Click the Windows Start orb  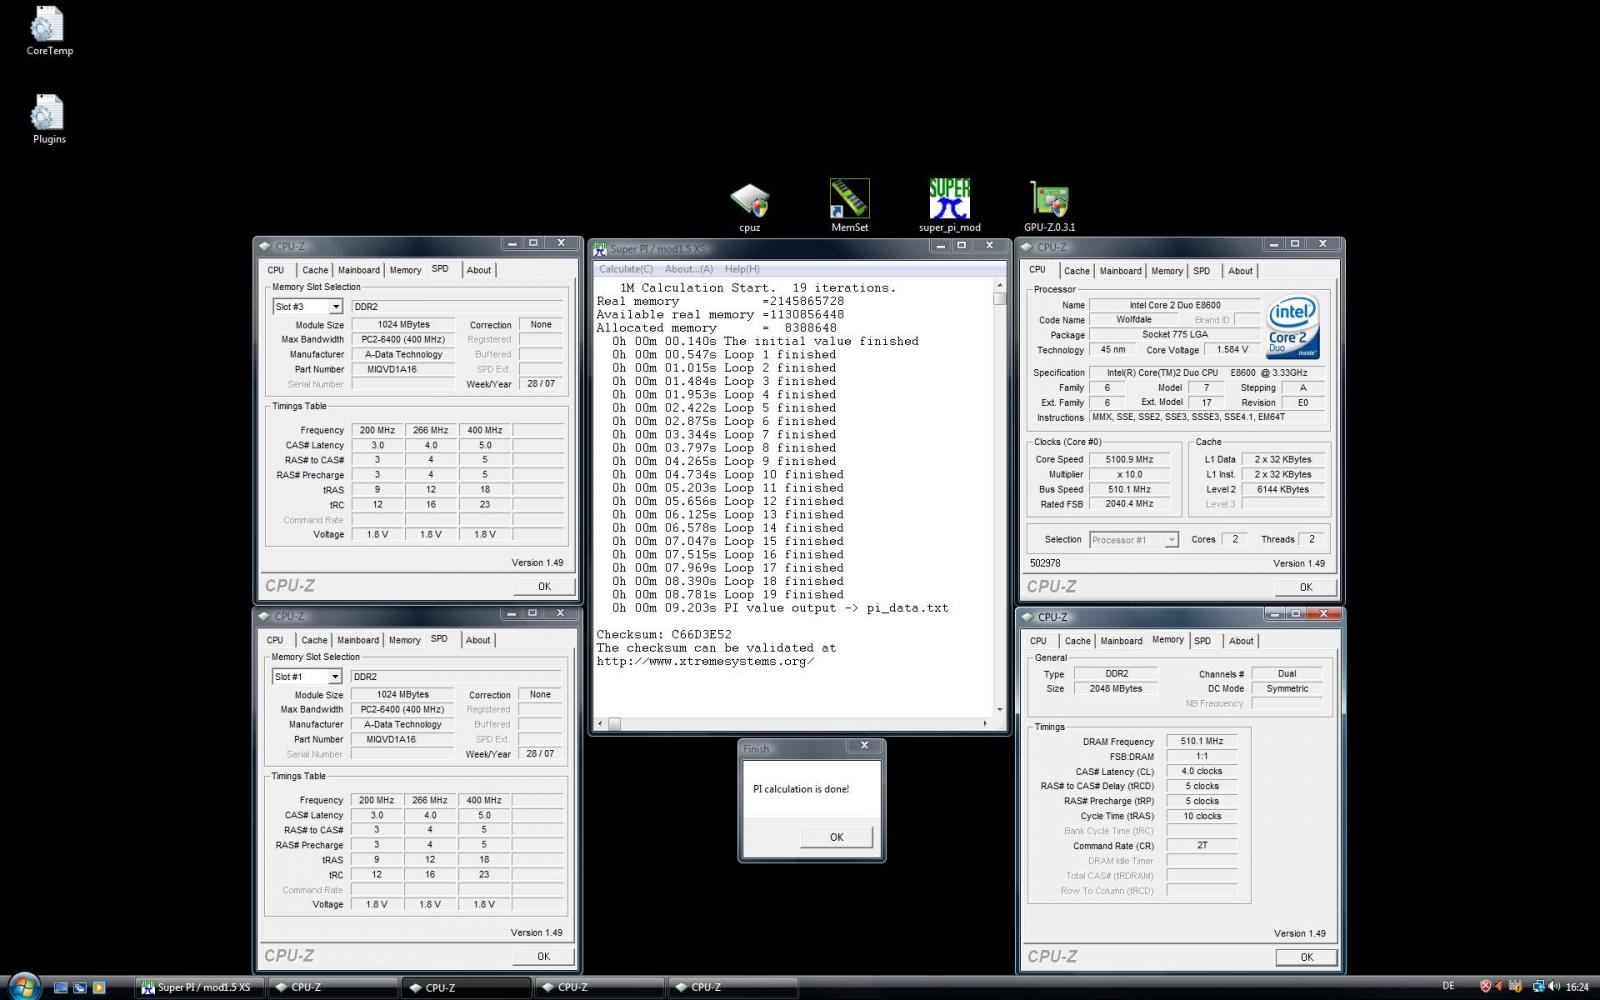tap(24, 987)
